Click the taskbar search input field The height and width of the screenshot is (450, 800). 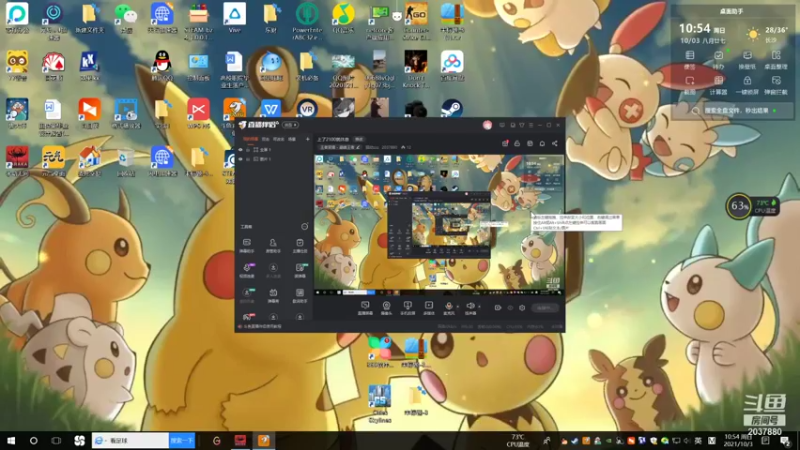click(131, 440)
